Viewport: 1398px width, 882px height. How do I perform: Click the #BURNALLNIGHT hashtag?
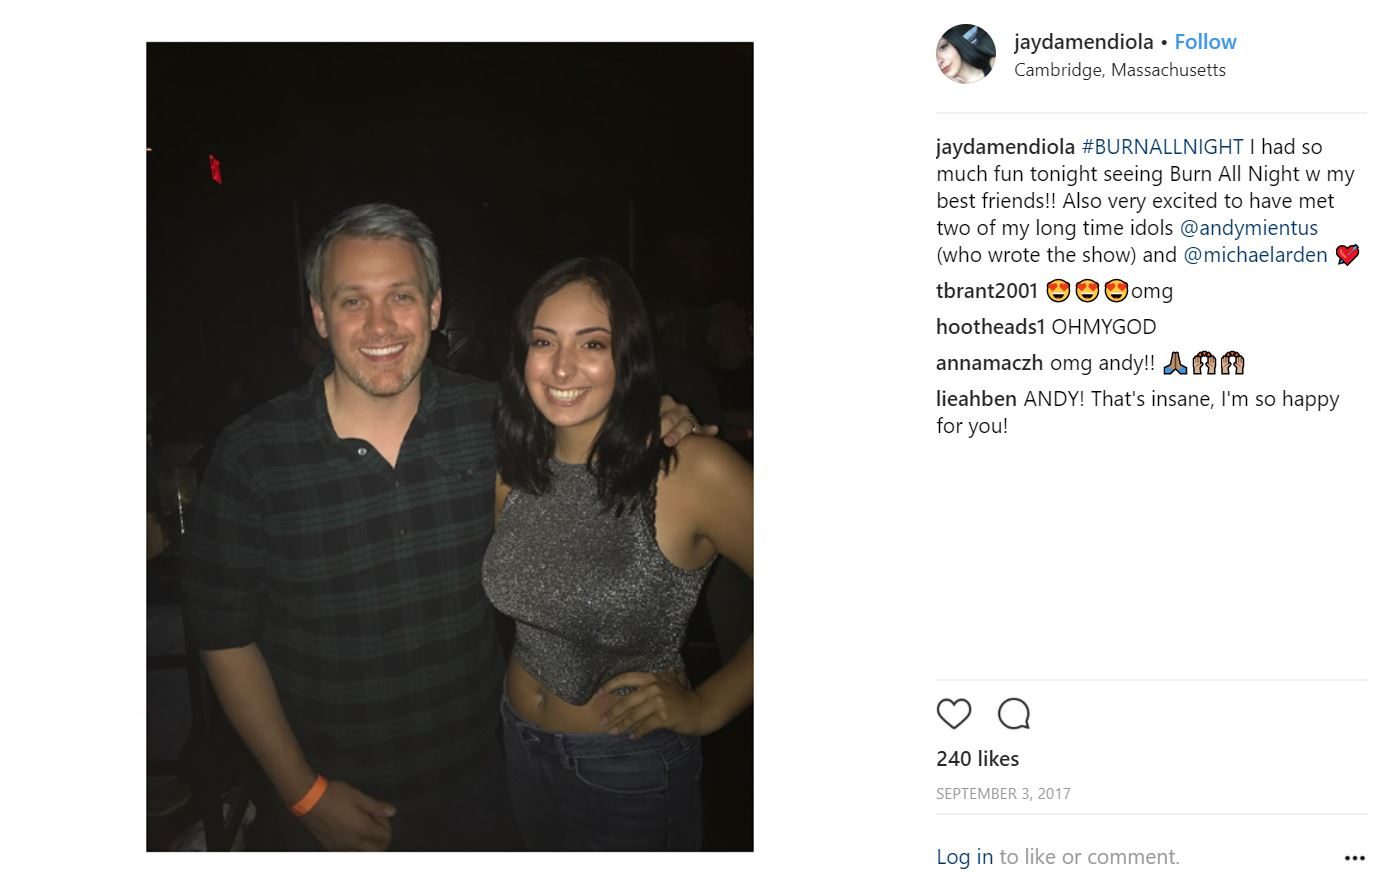(x=1162, y=147)
